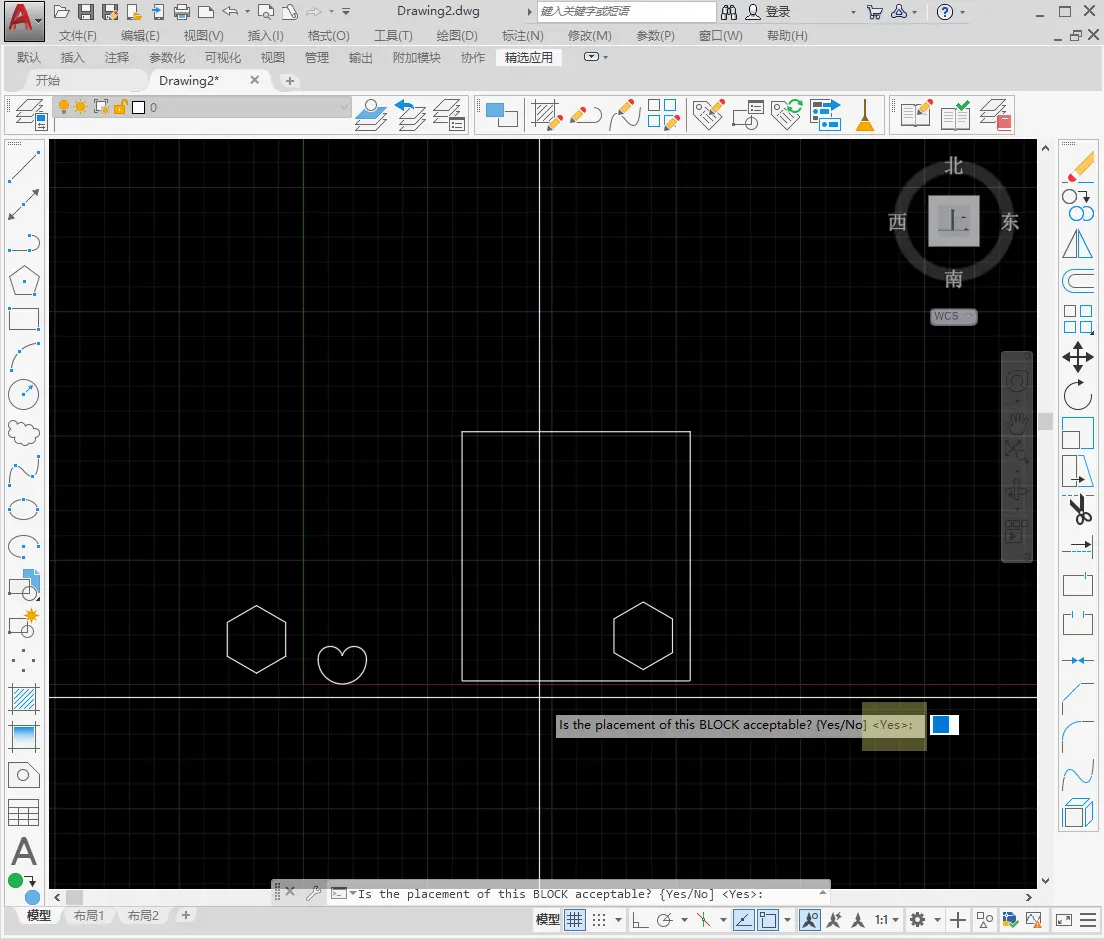Select the Move tool in modify toolbar
This screenshot has width=1104, height=939.
coord(1077,357)
